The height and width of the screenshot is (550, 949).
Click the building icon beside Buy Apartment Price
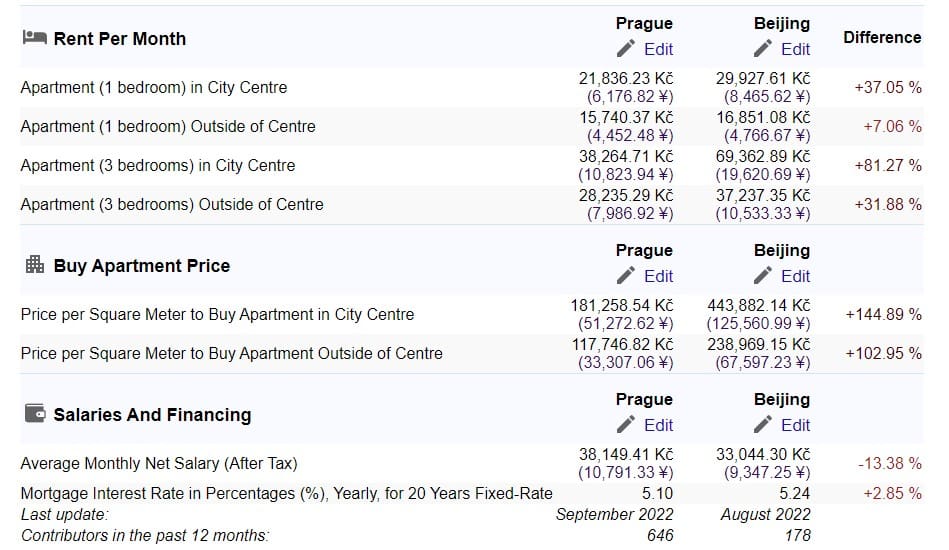[x=34, y=265]
